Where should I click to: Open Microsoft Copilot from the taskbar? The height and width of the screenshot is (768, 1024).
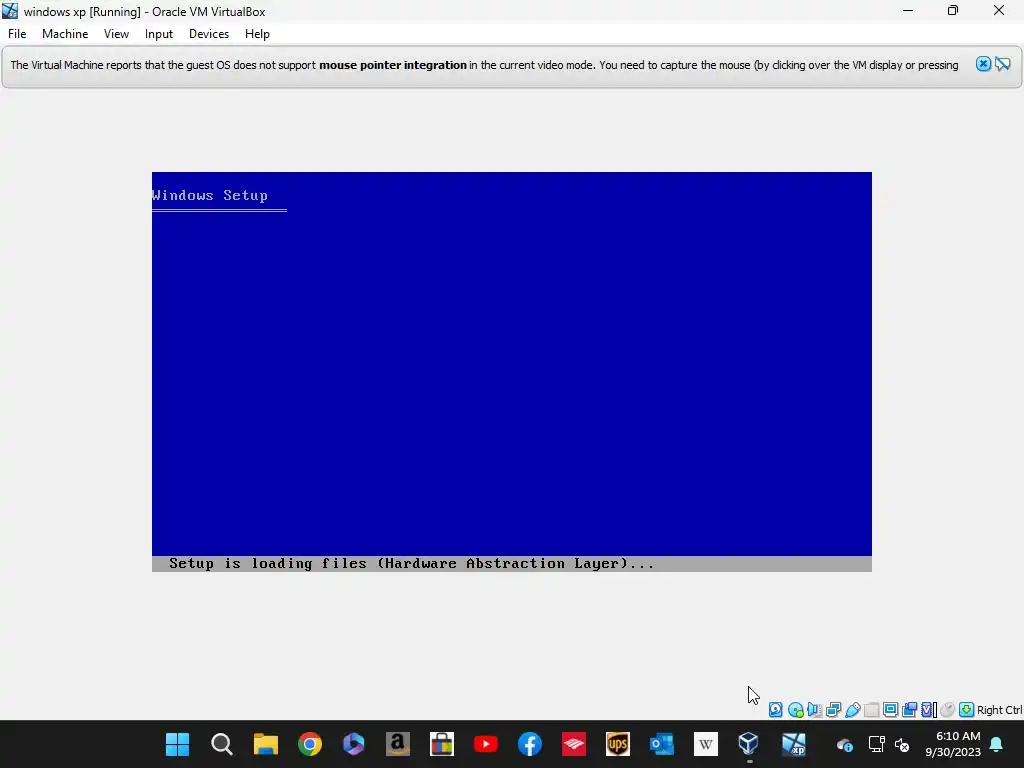click(353, 744)
